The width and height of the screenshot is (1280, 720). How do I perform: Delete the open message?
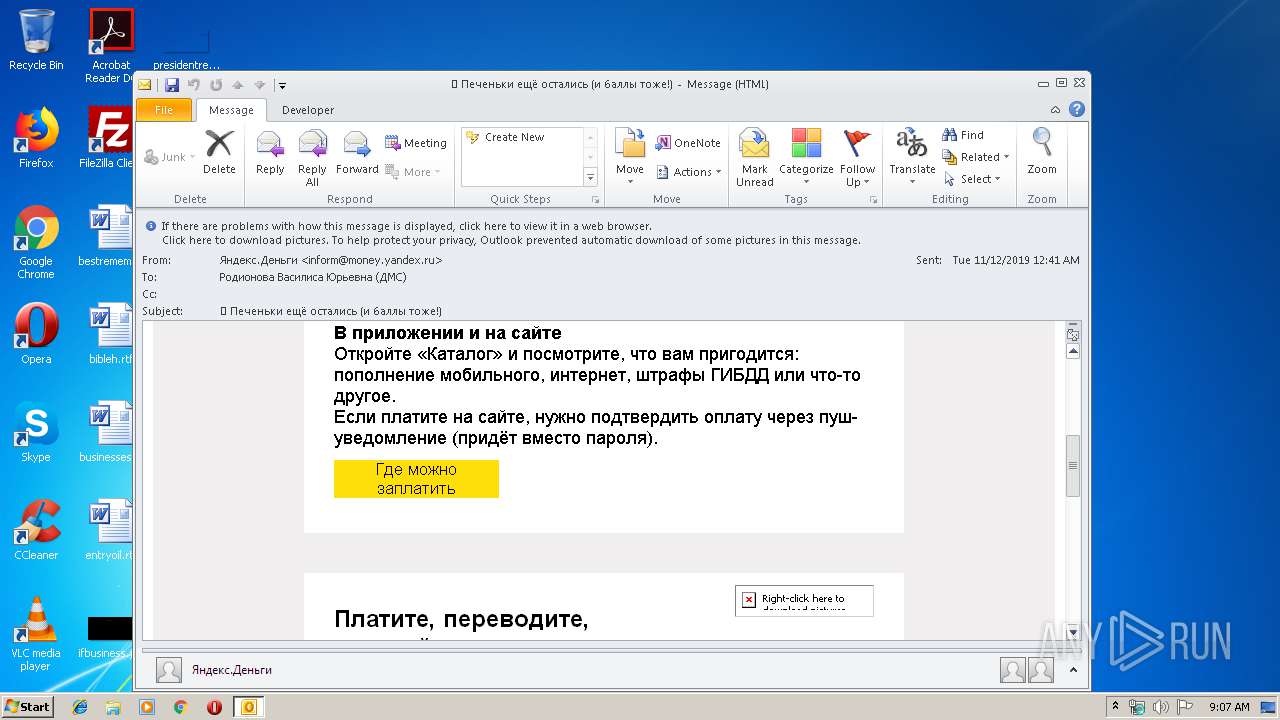pos(219,152)
